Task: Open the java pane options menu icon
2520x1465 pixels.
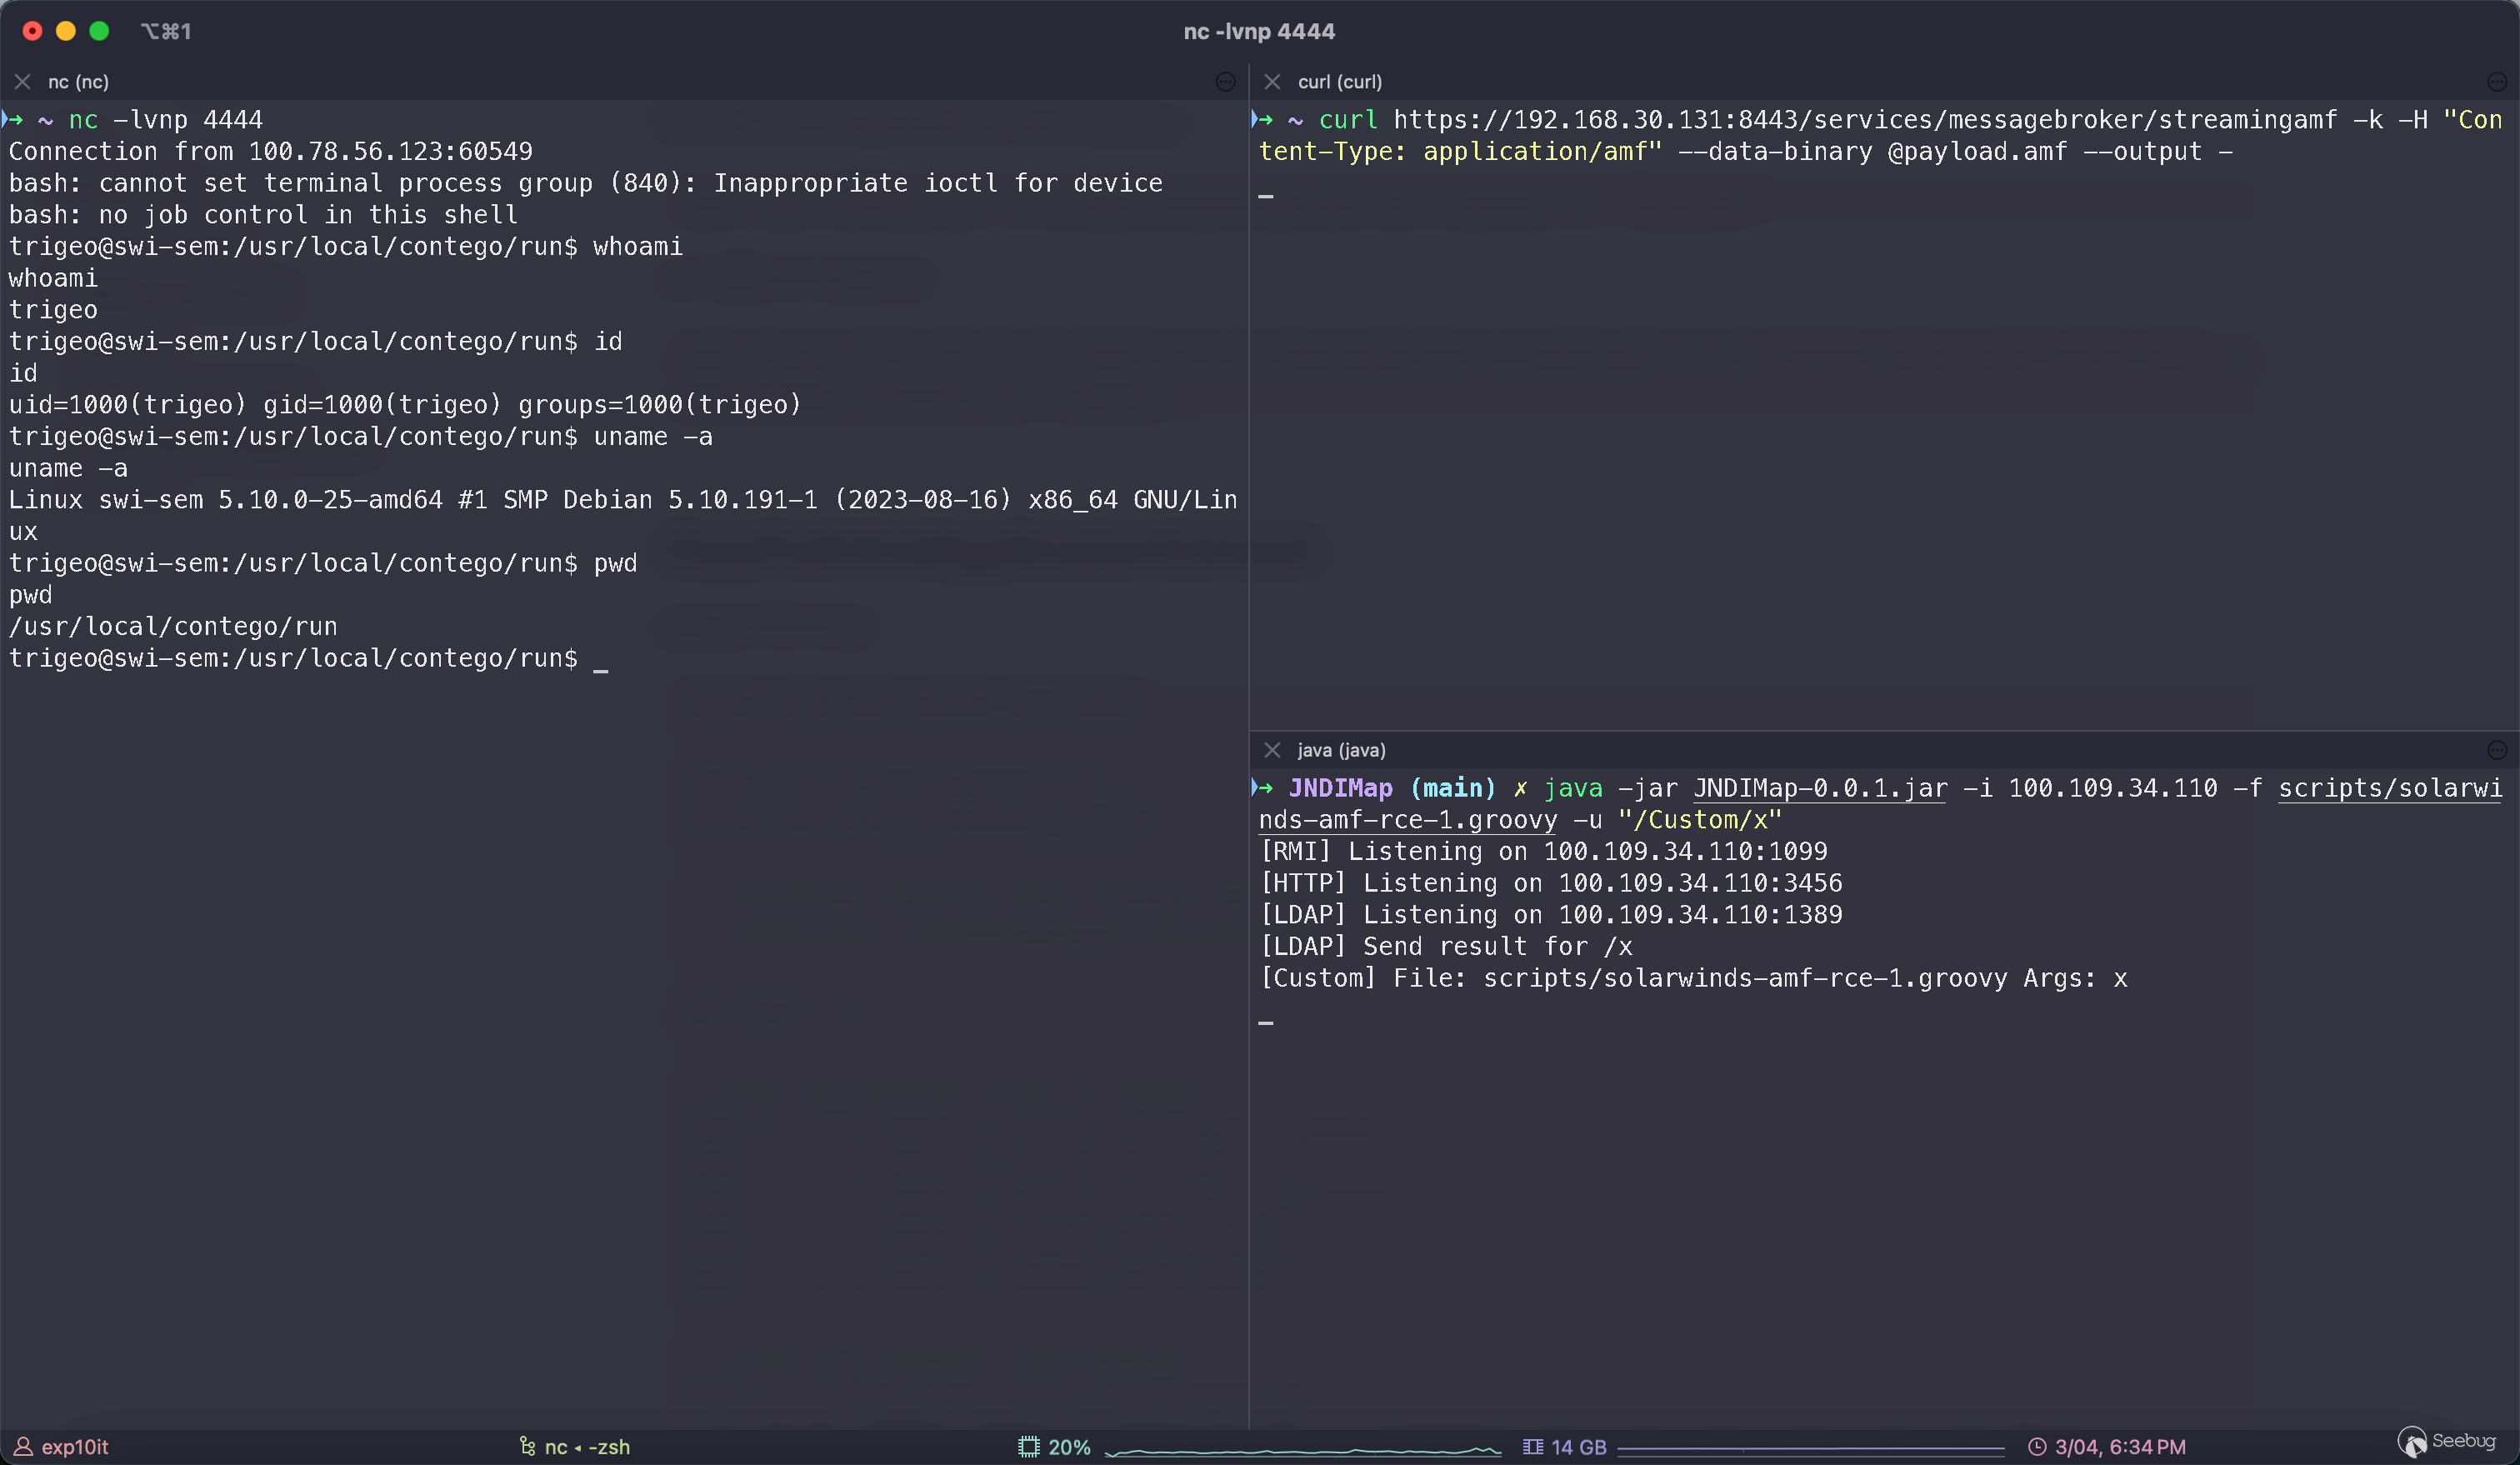Action: 2496,750
